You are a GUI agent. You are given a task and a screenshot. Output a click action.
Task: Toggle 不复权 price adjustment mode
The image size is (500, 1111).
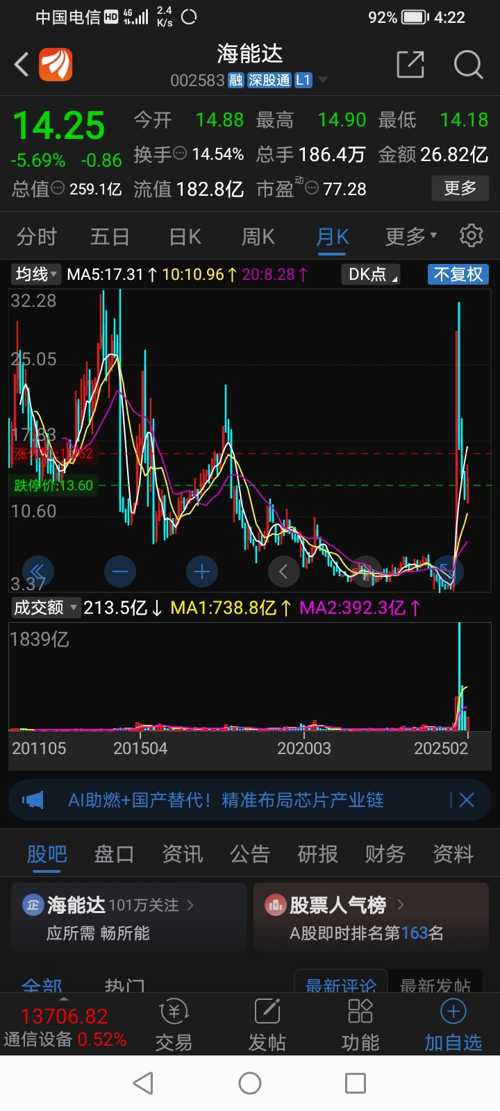point(458,274)
